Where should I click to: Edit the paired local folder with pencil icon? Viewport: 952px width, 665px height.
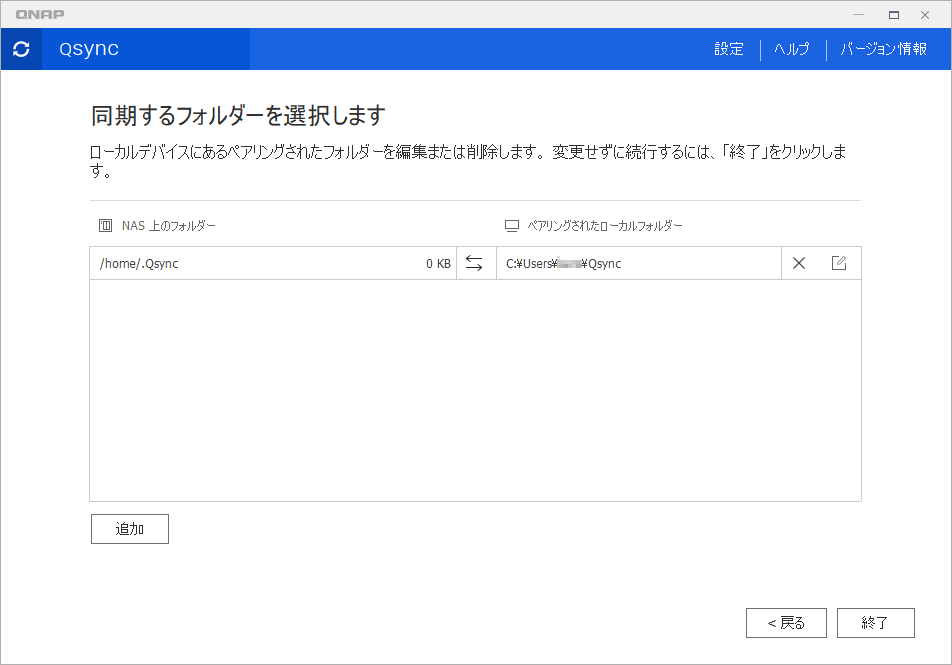839,263
